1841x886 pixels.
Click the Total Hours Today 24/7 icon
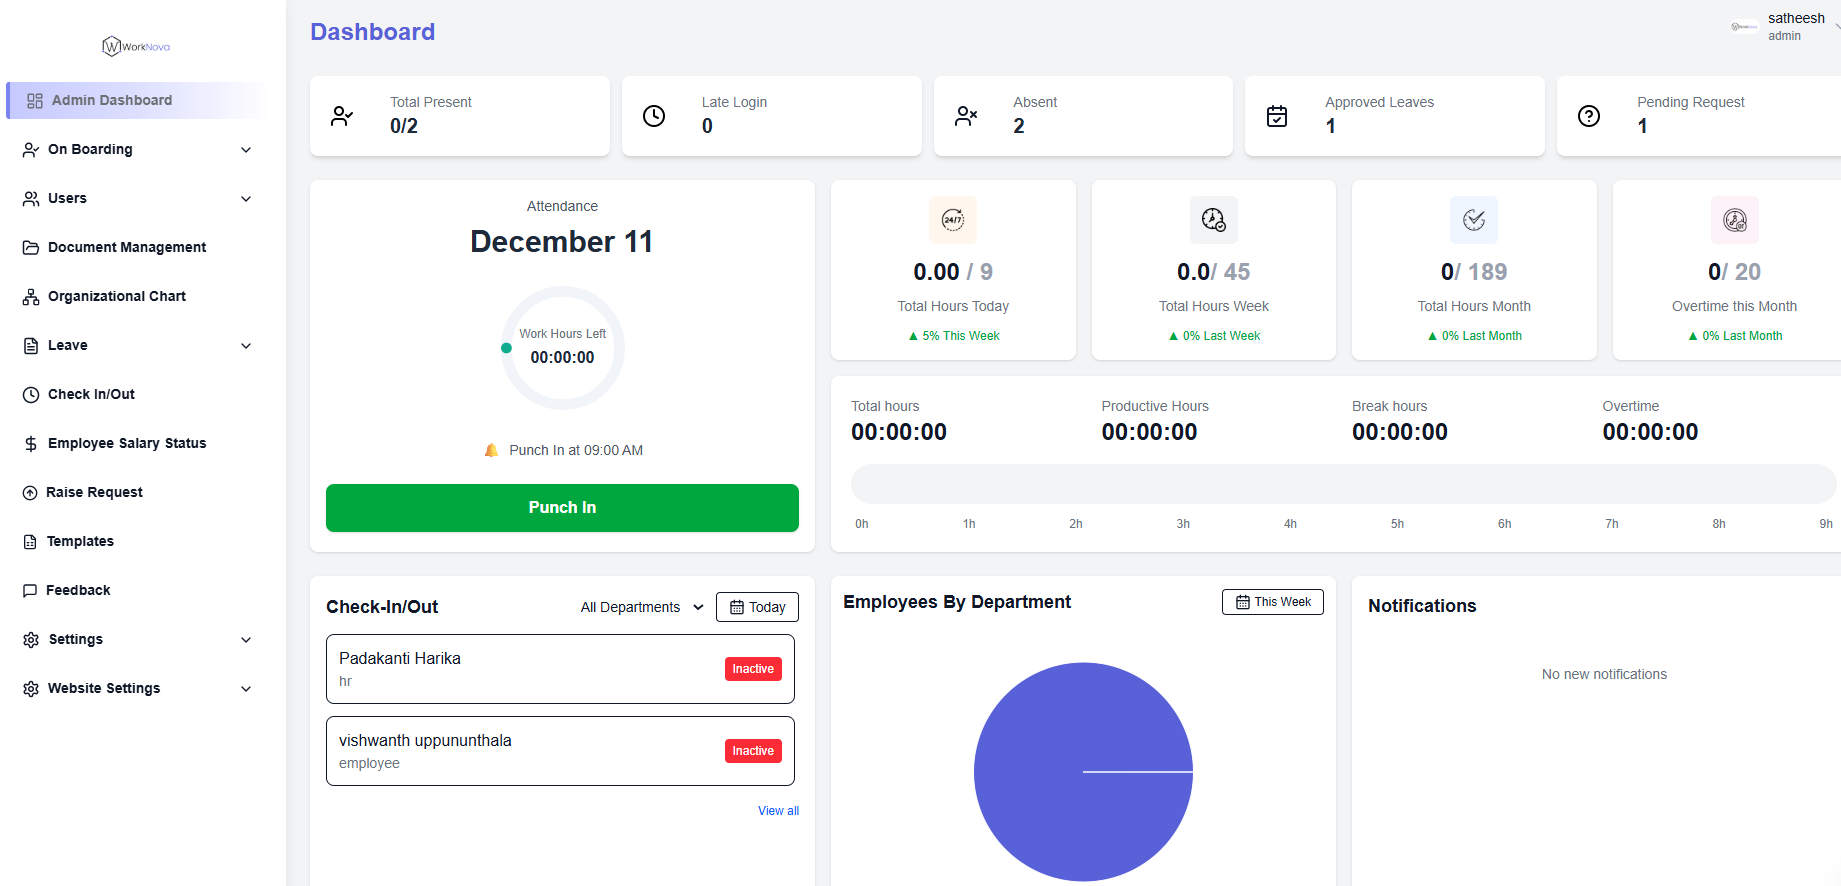click(x=953, y=220)
